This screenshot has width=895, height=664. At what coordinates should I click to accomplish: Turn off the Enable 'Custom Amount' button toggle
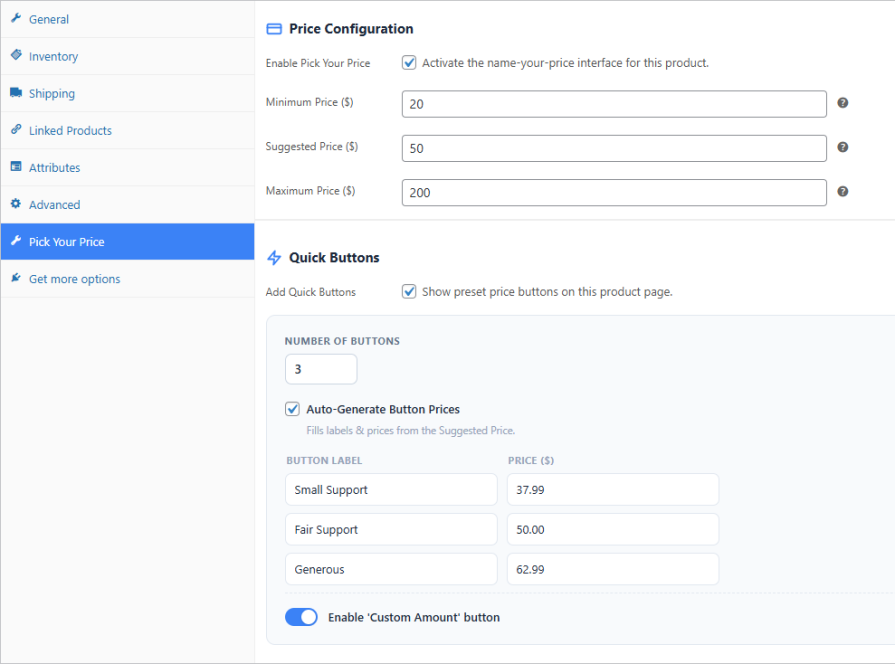click(301, 617)
